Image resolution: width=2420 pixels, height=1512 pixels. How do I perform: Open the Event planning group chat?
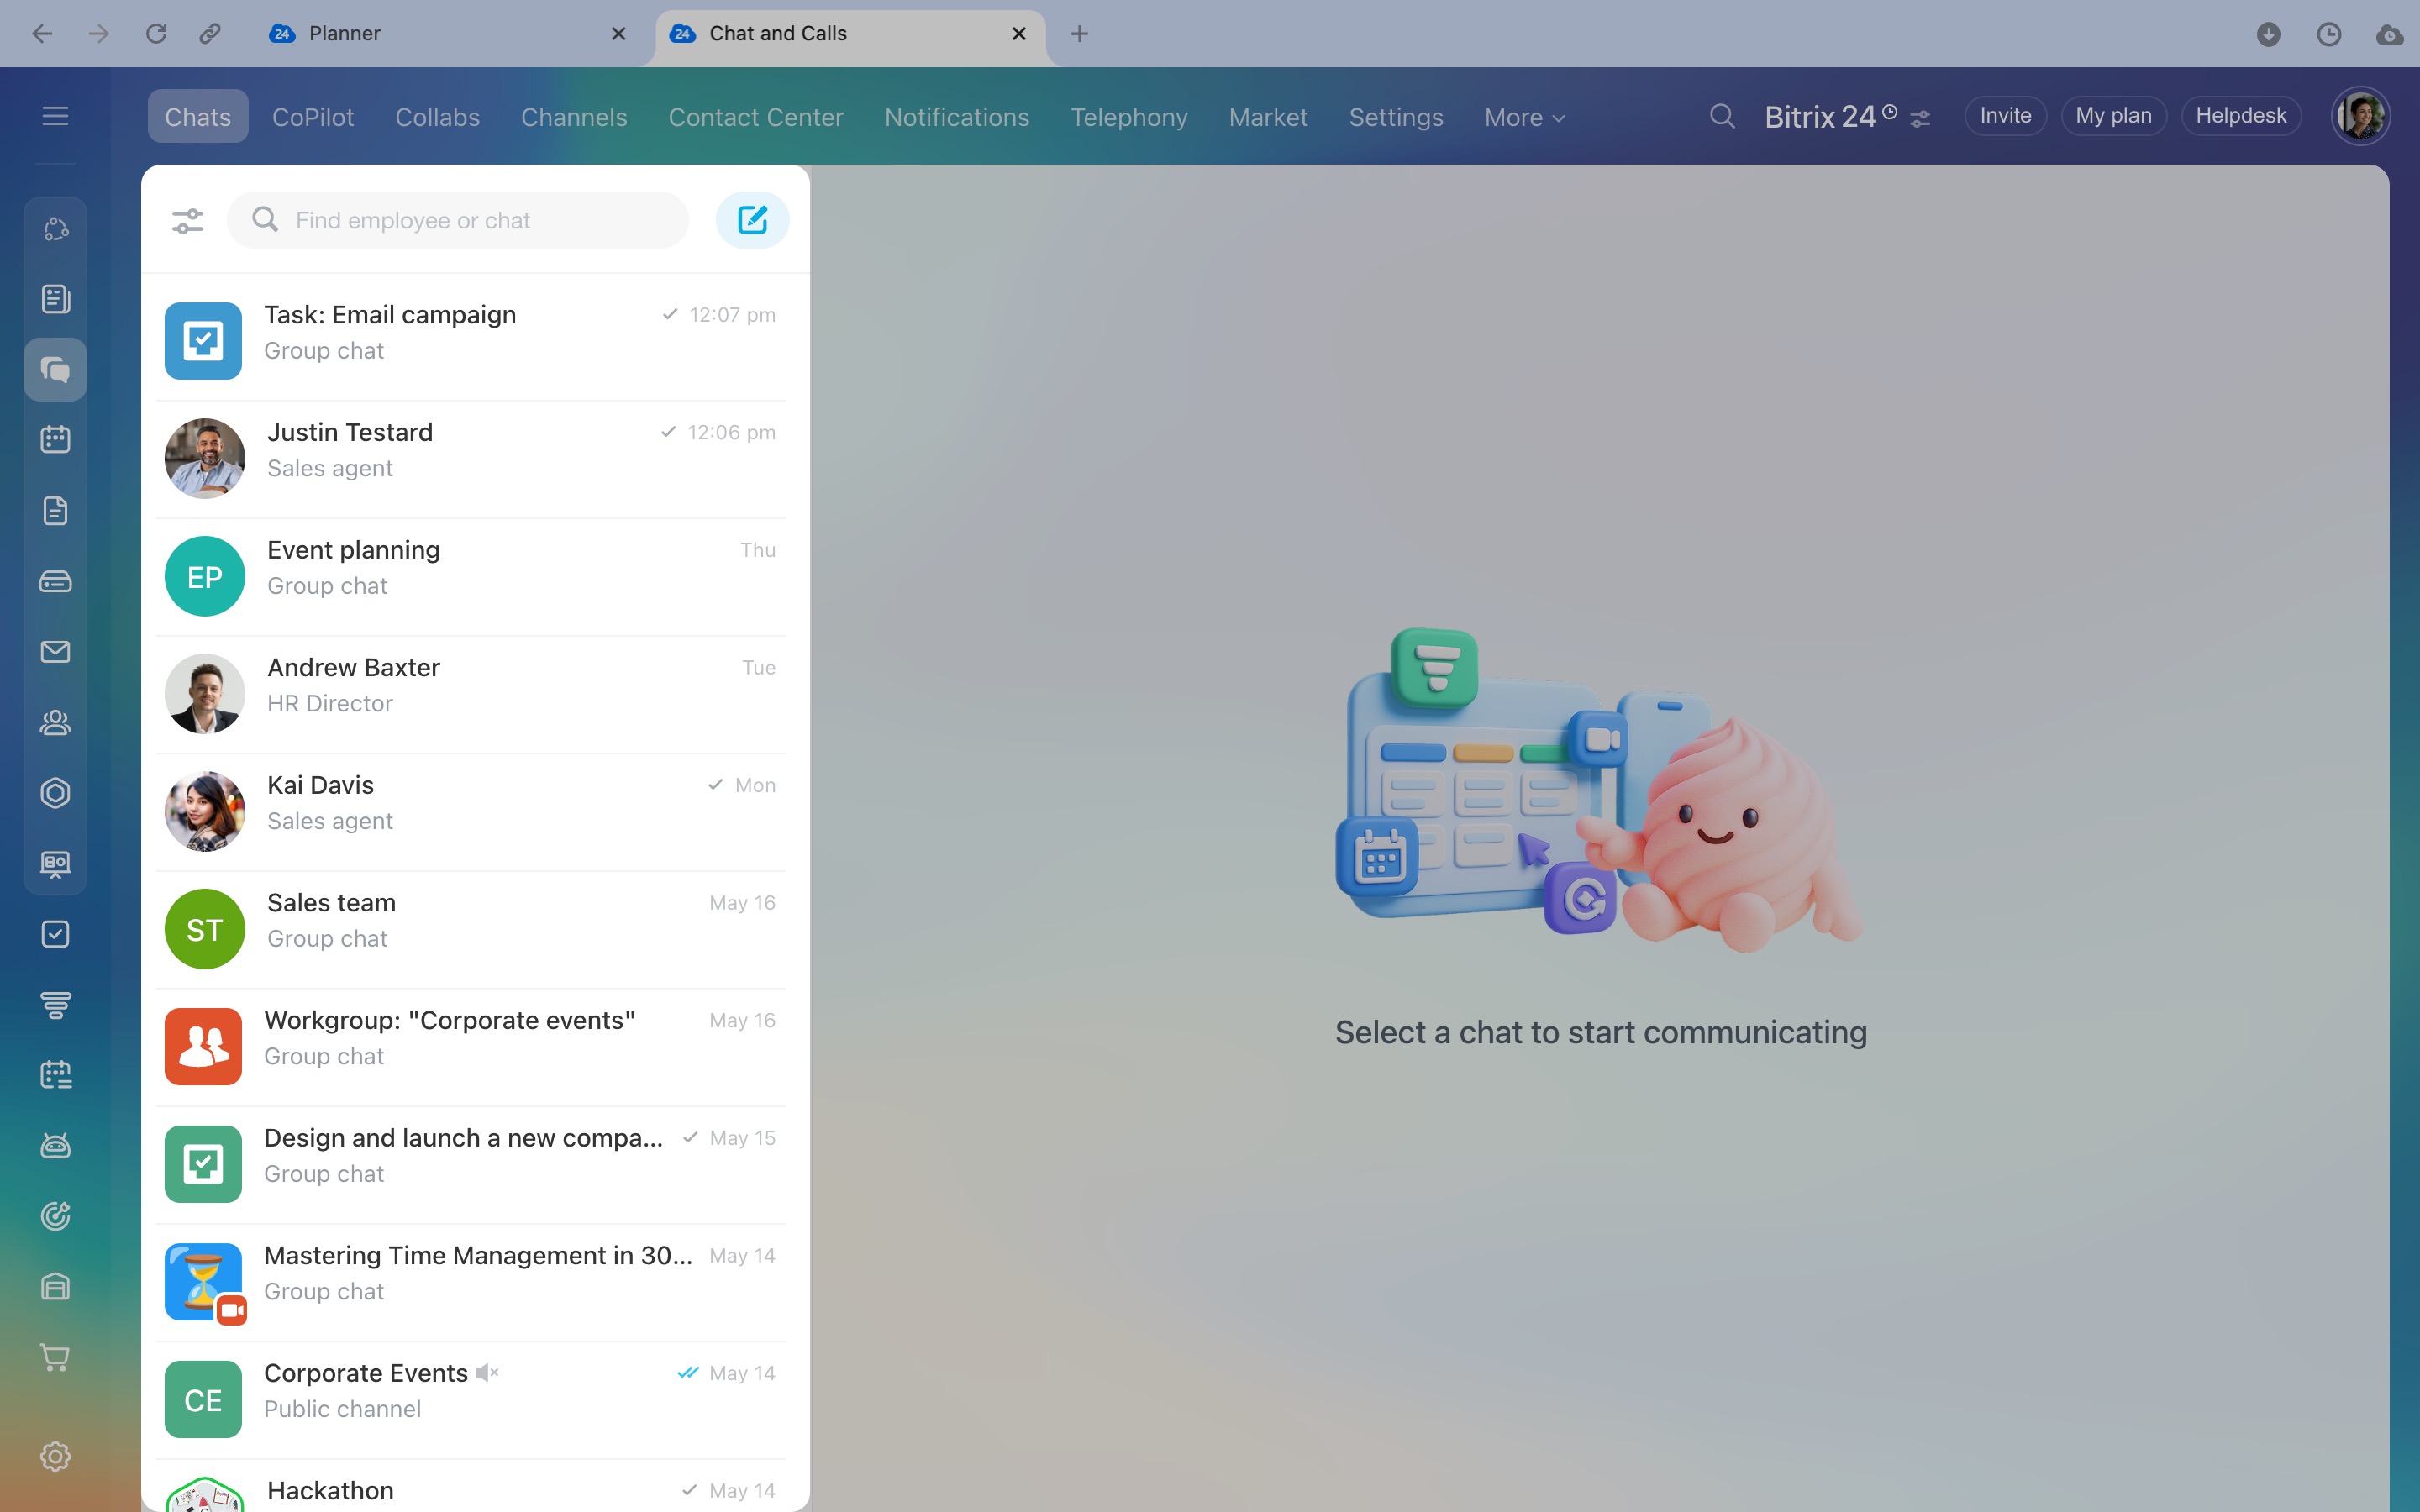(471, 577)
